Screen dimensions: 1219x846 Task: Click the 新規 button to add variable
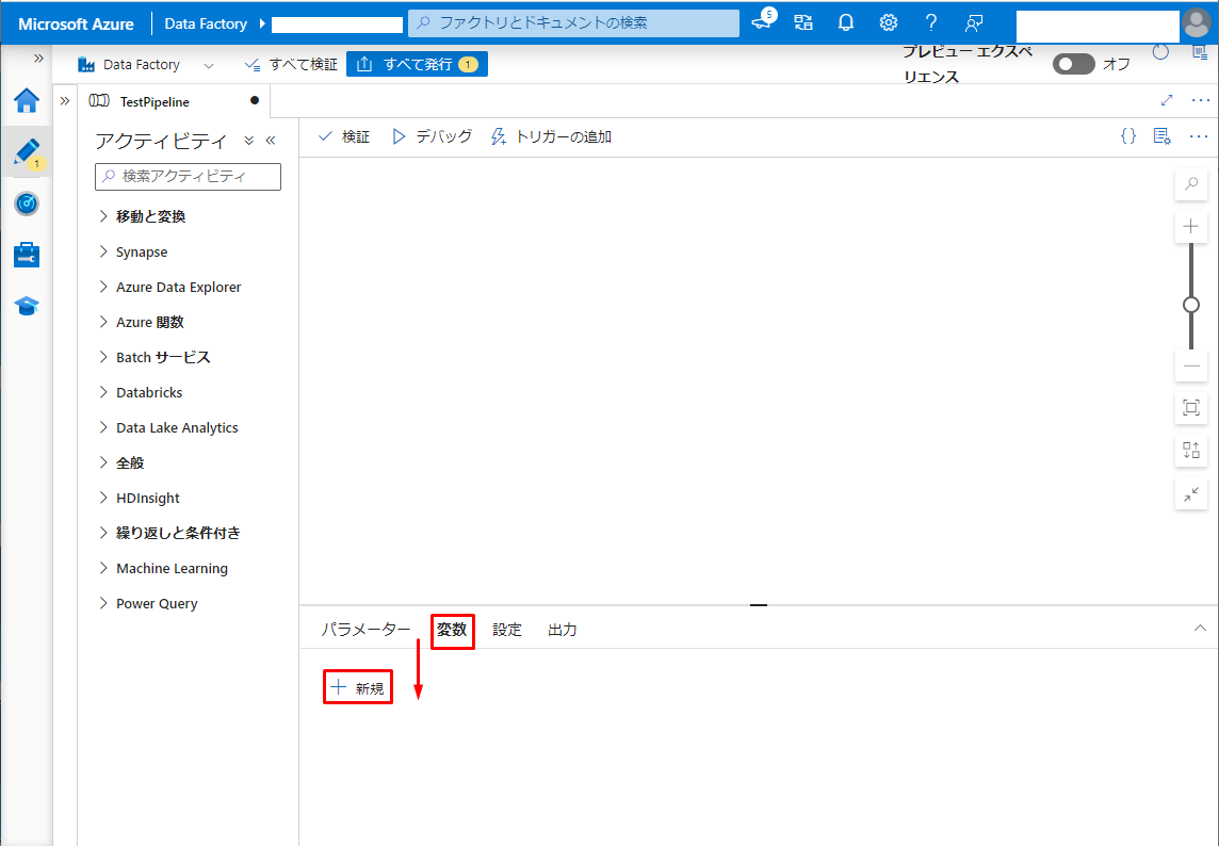(358, 688)
